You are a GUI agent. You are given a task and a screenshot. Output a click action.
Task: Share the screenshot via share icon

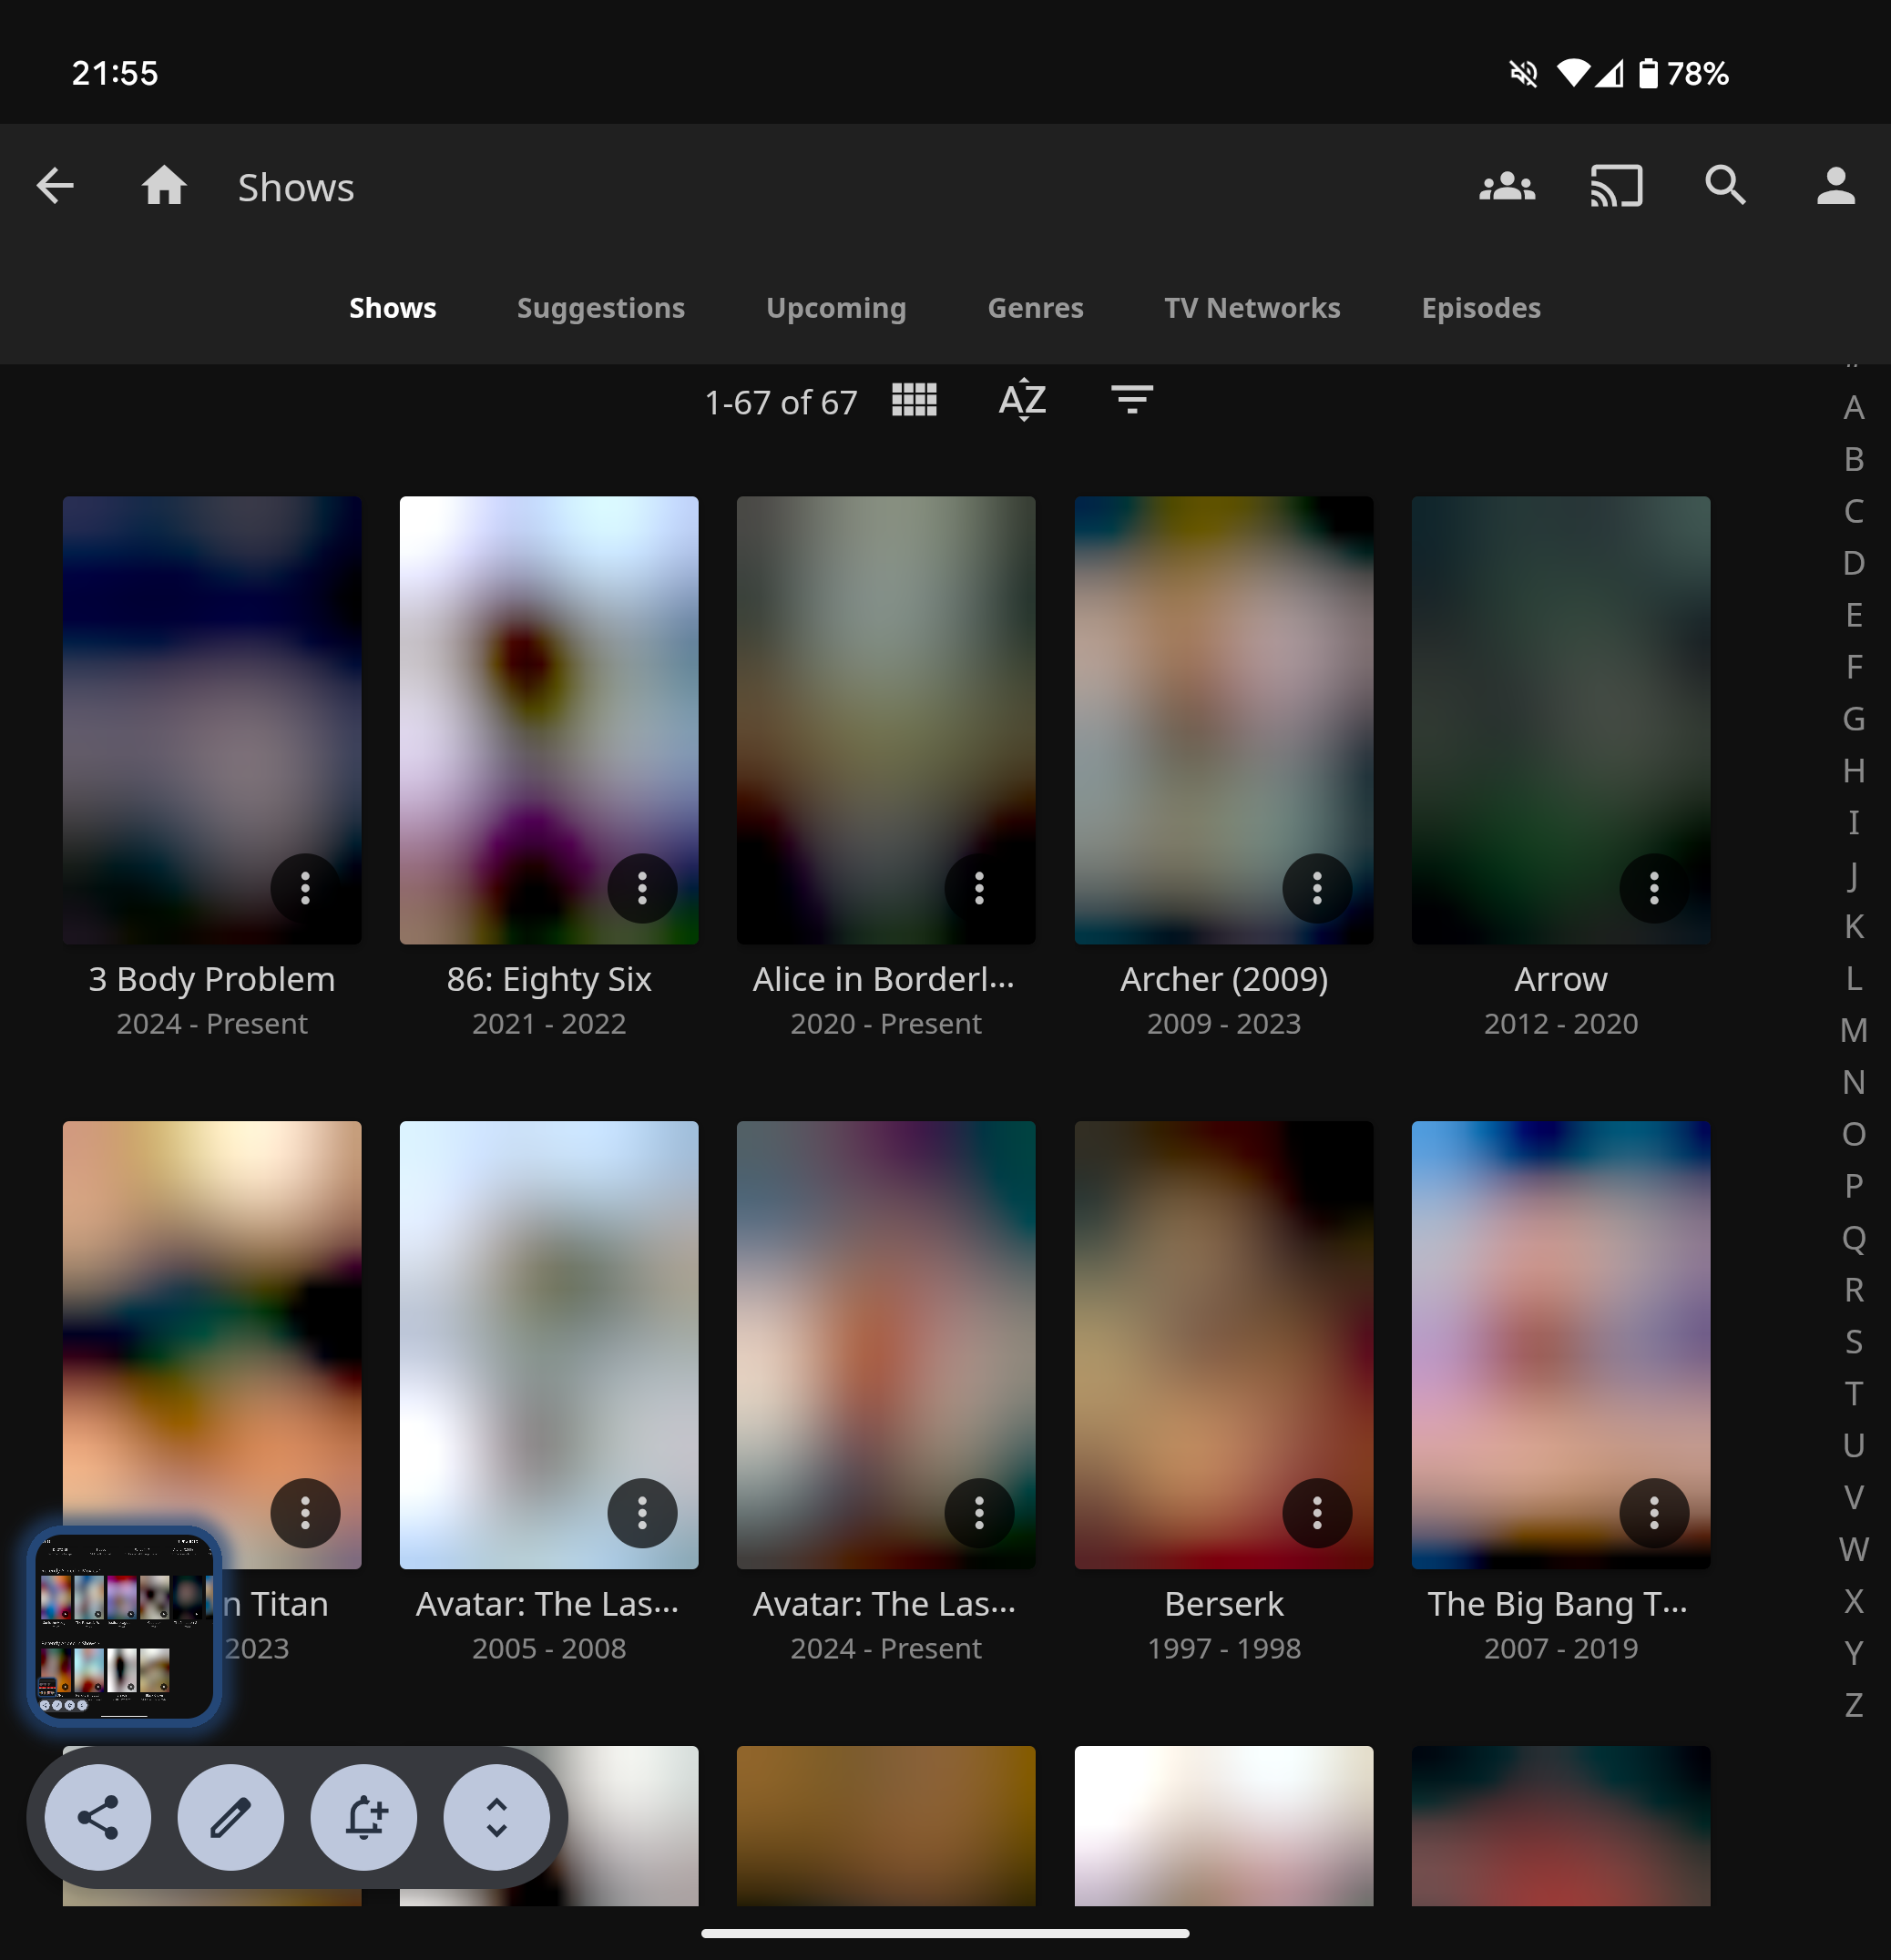(98, 1817)
